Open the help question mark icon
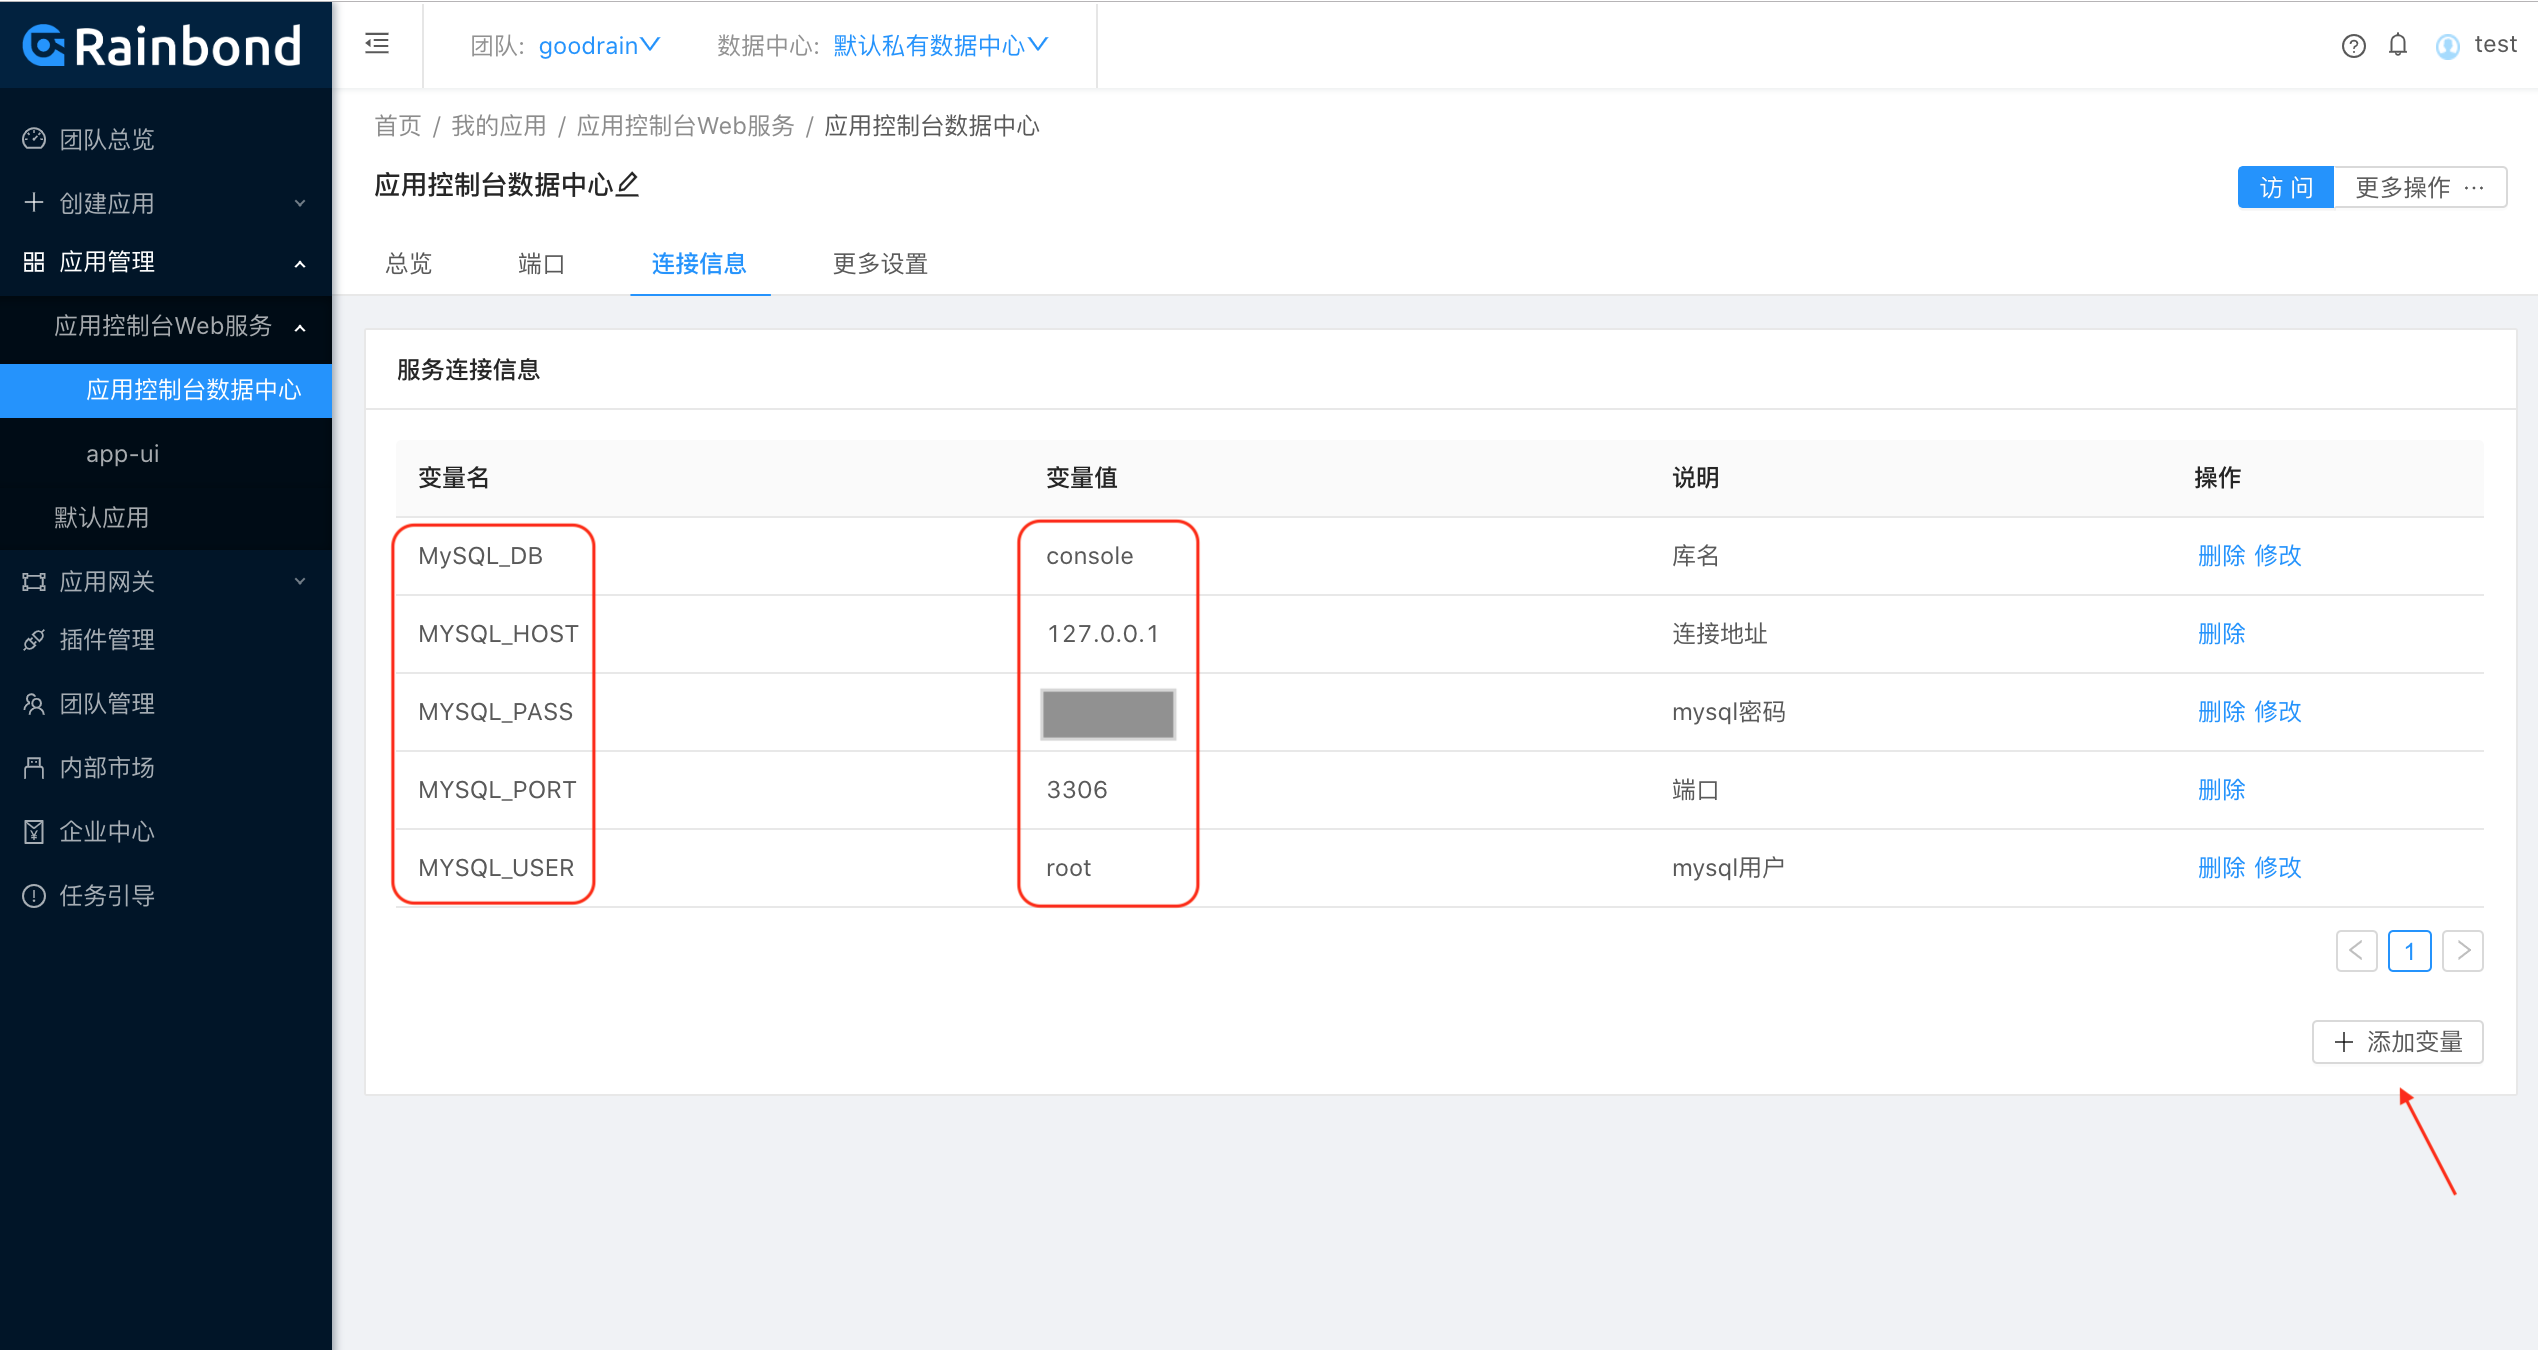This screenshot has height=1350, width=2538. (x=2353, y=46)
